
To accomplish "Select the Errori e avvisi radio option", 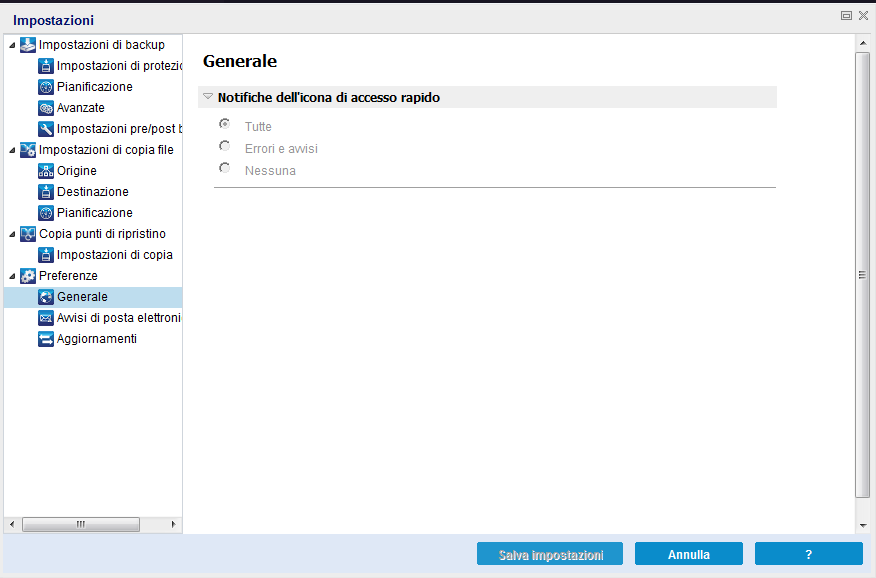I will (x=225, y=146).
